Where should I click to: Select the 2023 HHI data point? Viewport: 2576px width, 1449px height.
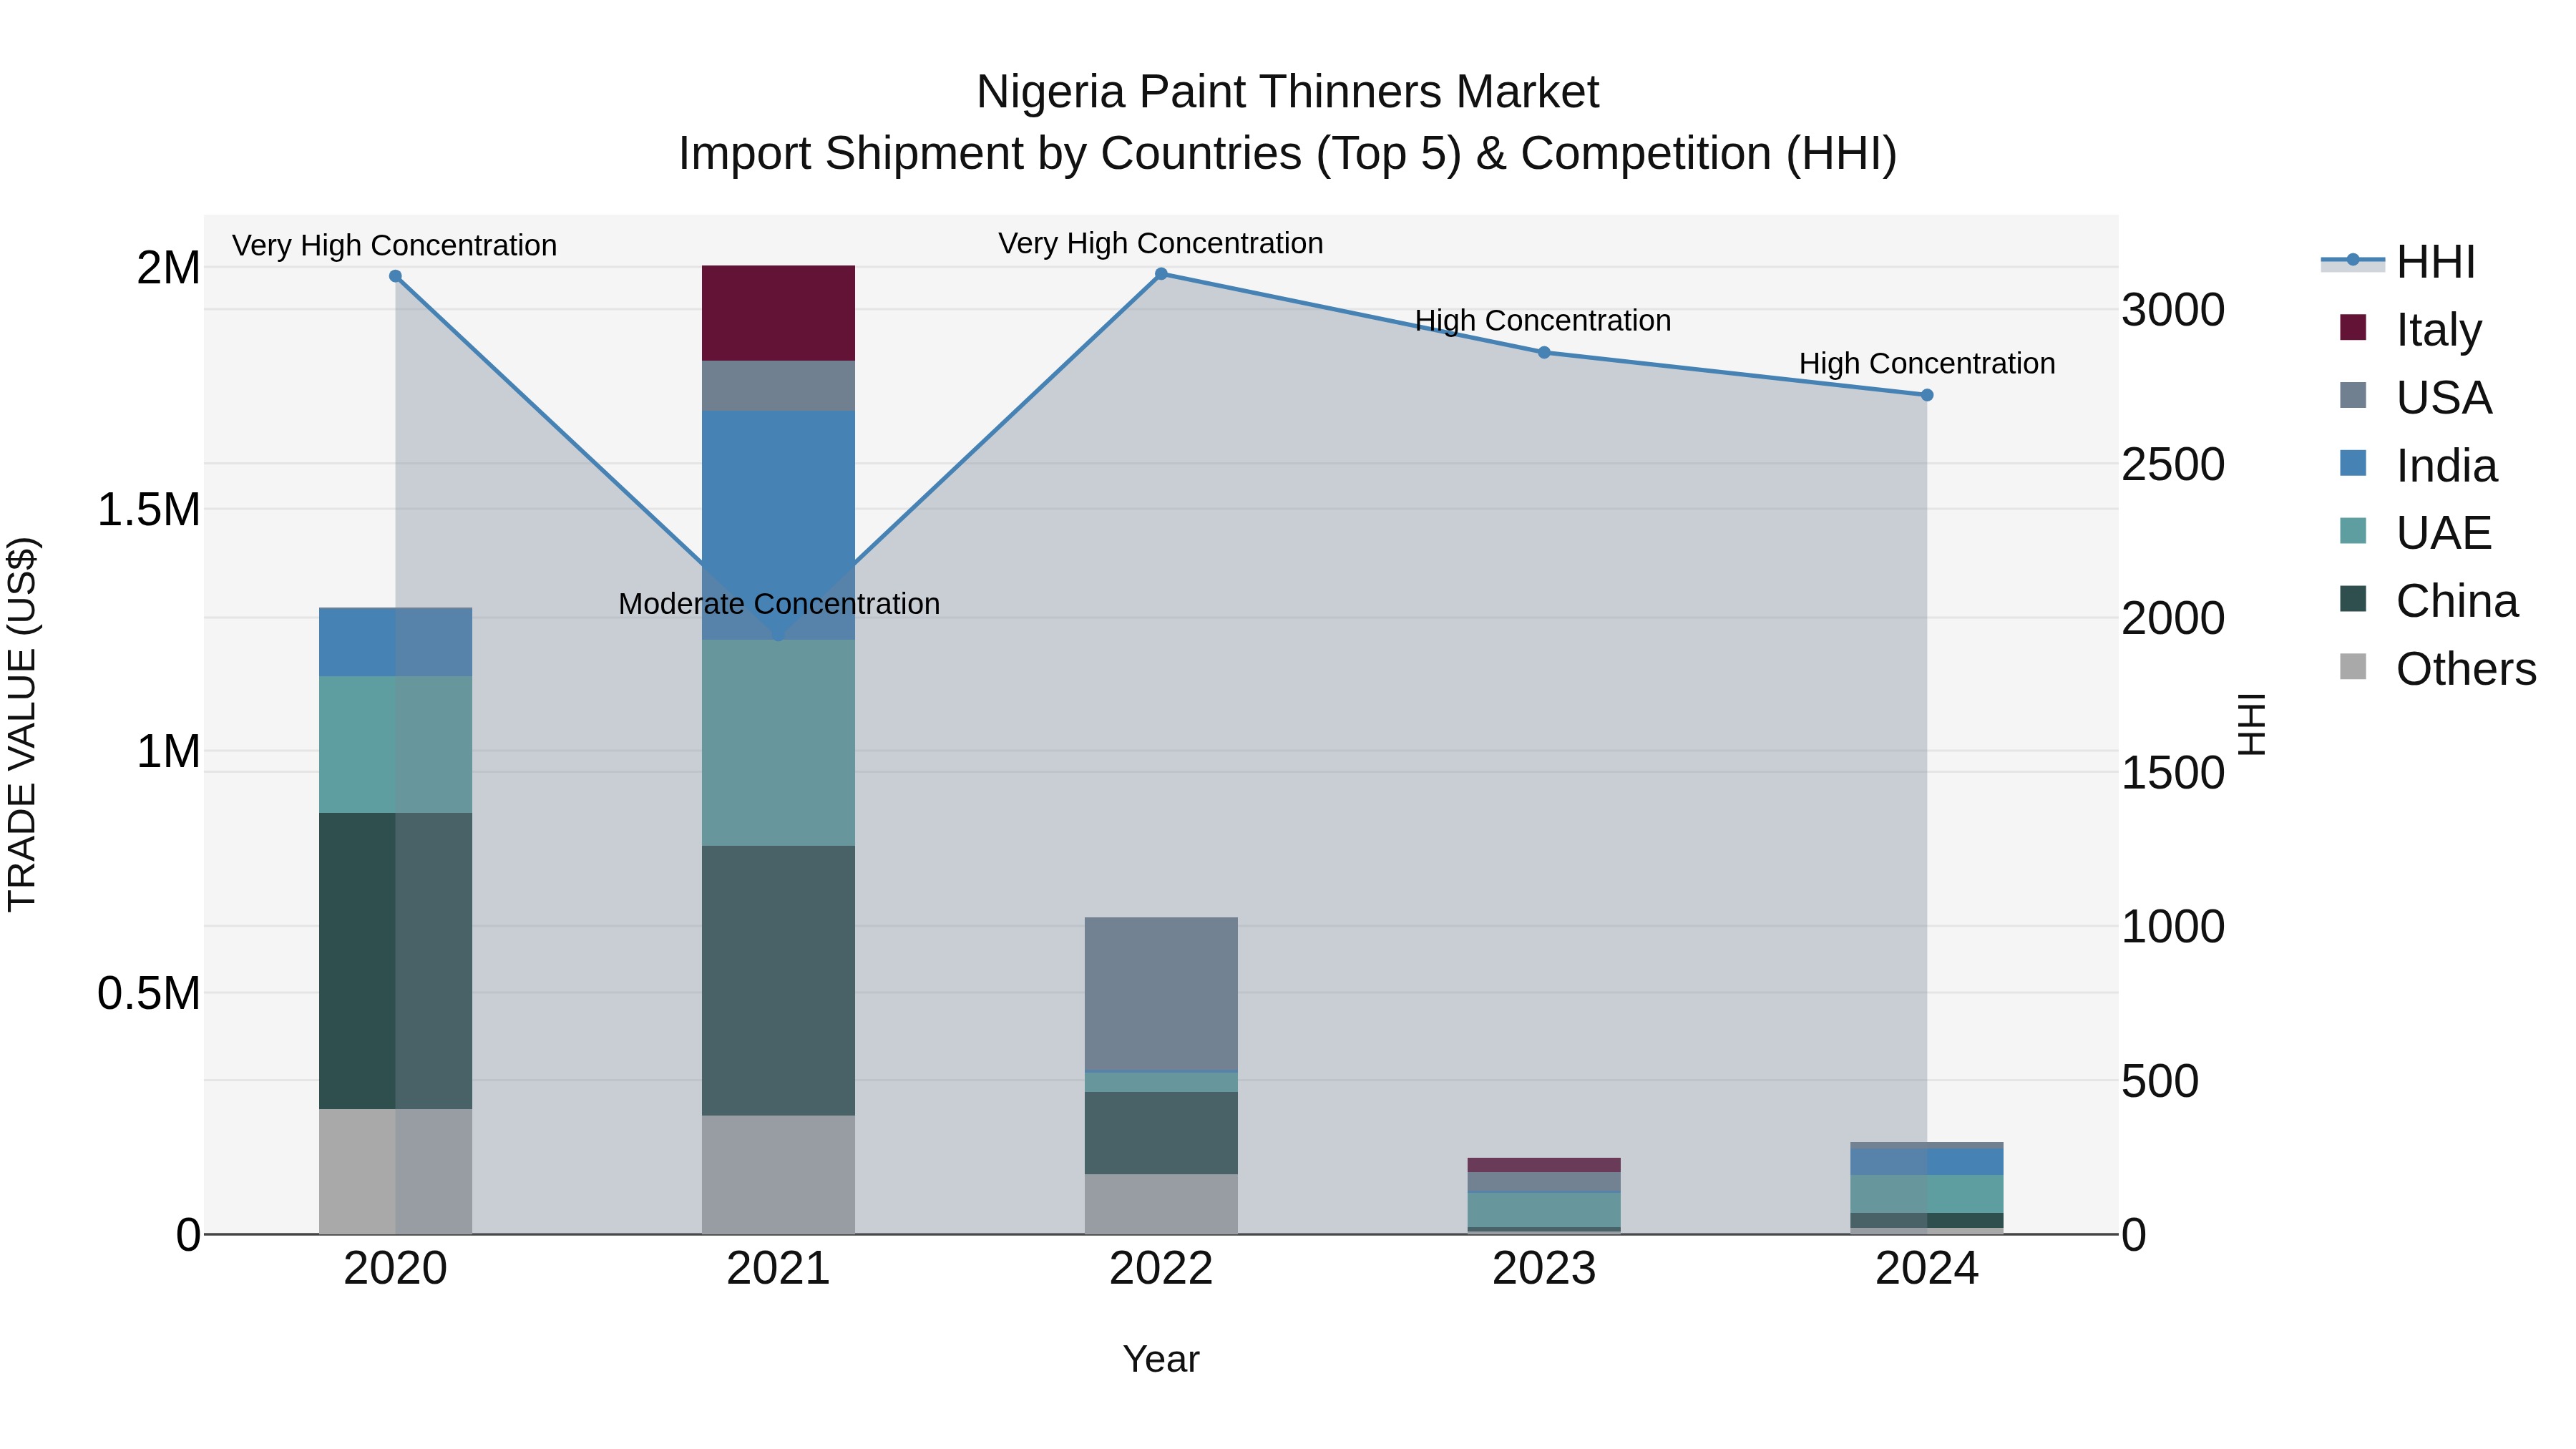pos(1544,352)
